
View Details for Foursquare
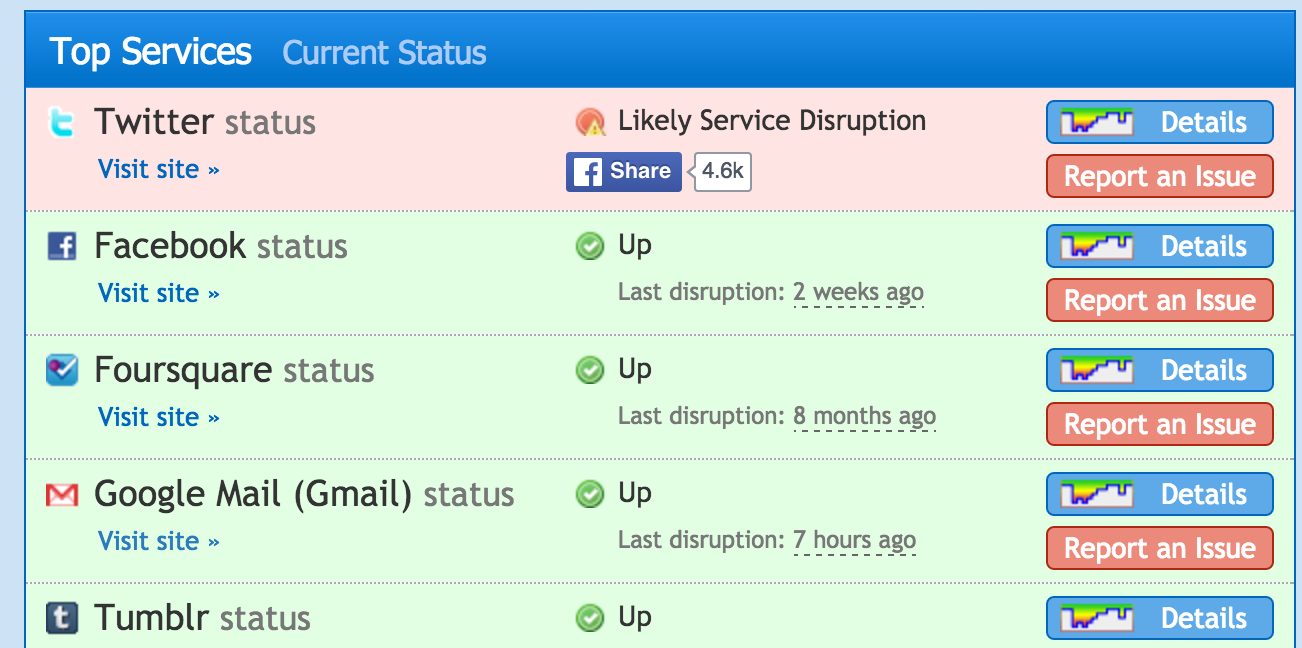(1160, 370)
